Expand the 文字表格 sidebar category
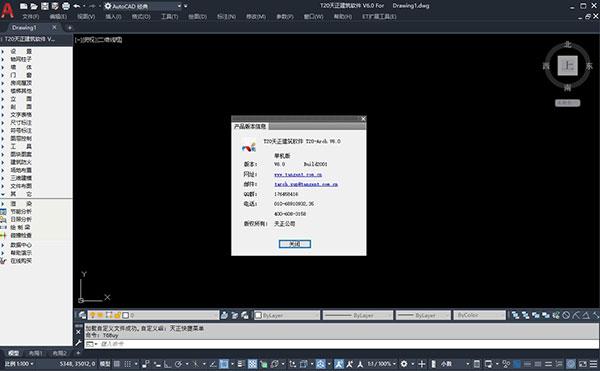 21,115
